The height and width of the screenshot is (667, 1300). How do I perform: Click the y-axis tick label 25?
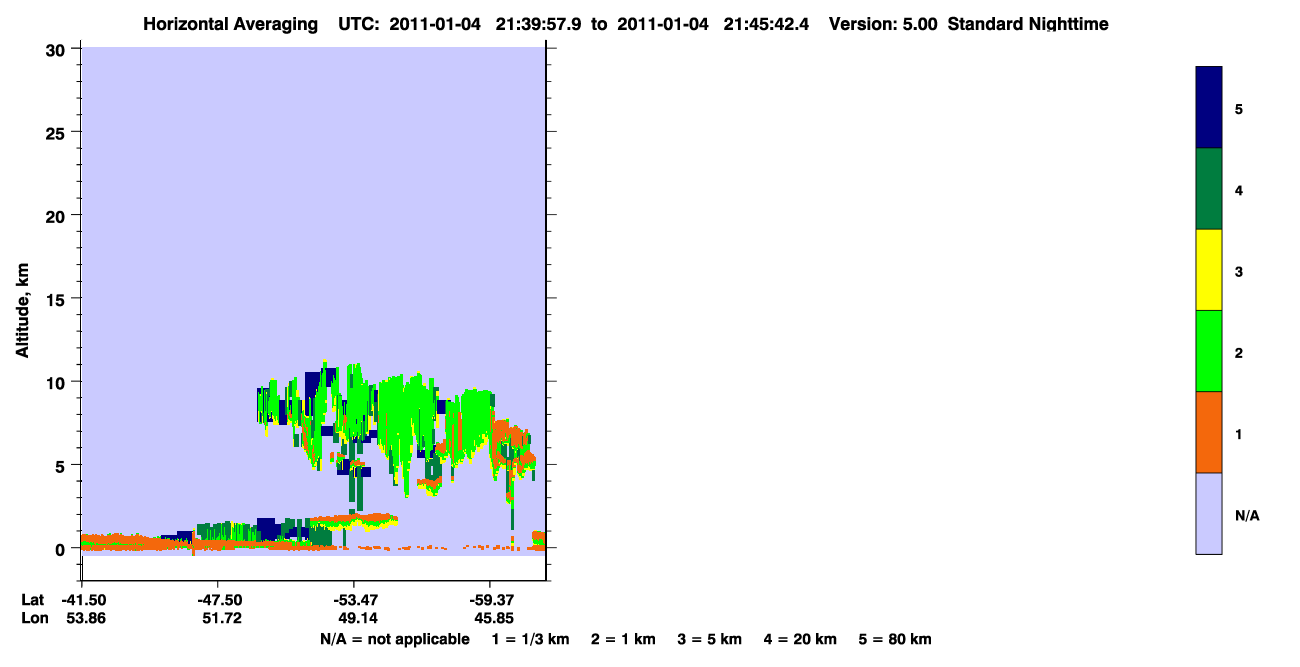57,132
